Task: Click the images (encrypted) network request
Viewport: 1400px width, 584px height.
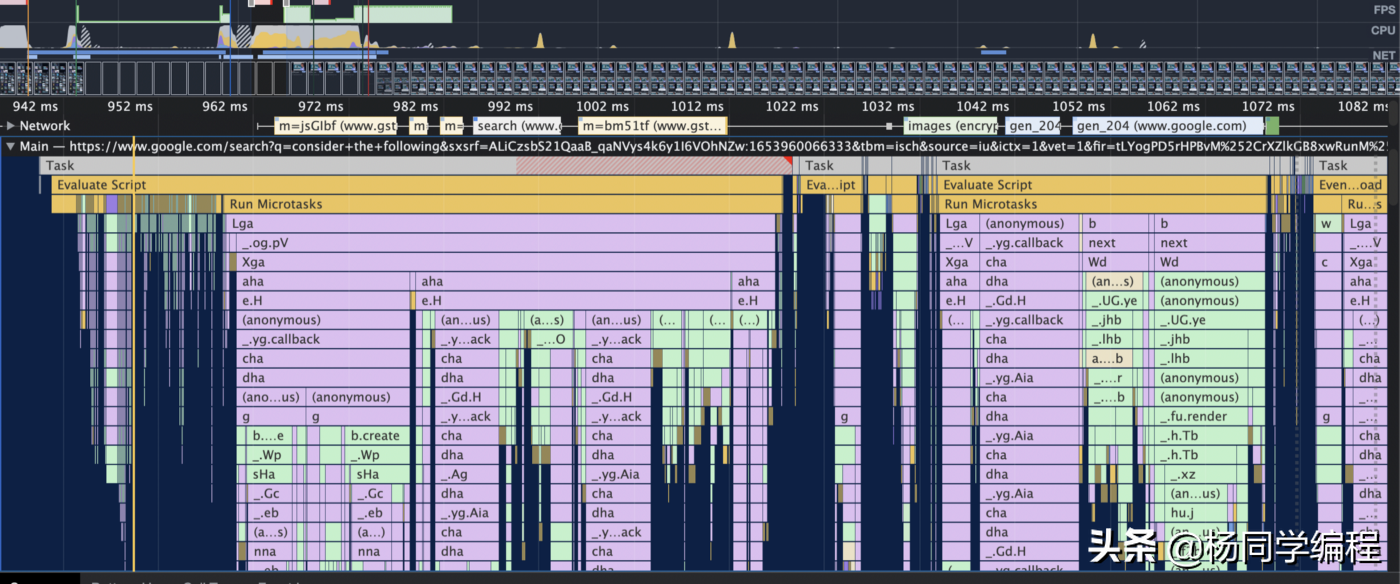Action: (950, 126)
